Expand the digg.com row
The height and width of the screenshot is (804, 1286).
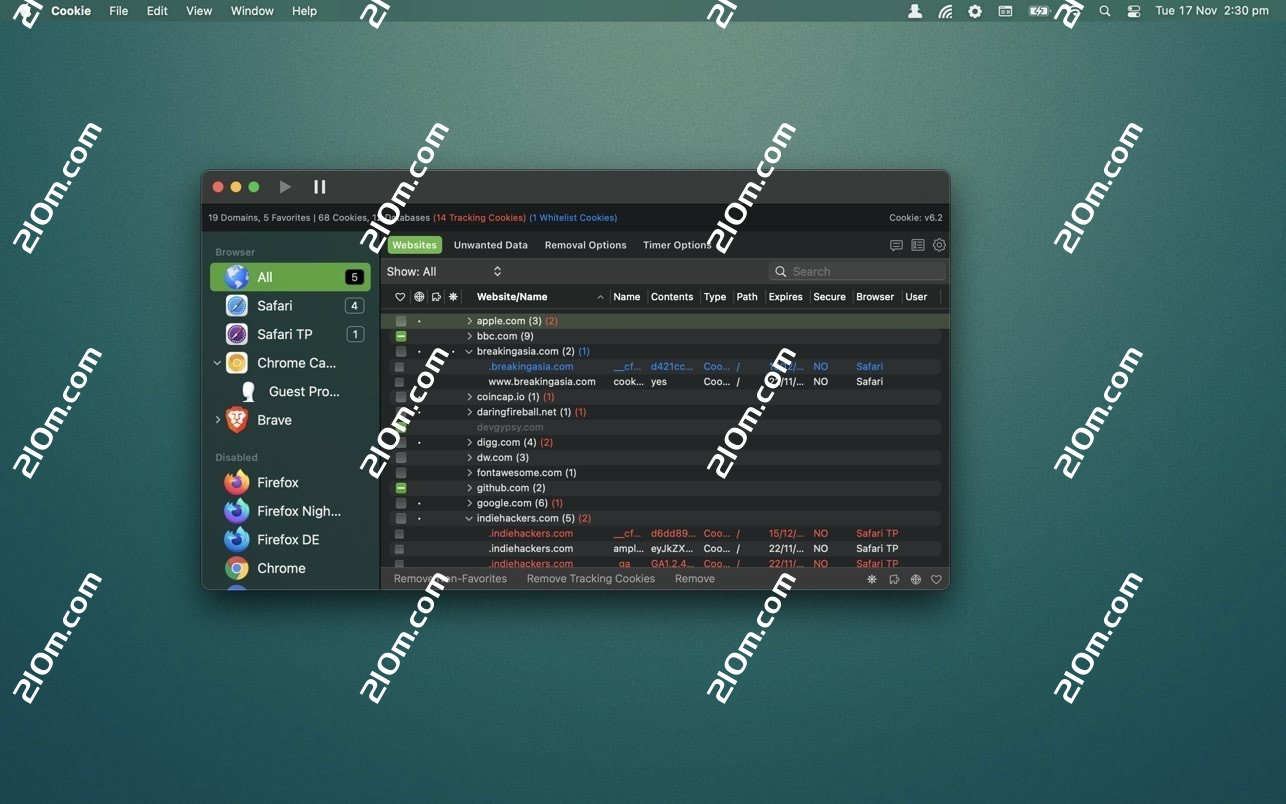[469, 443]
